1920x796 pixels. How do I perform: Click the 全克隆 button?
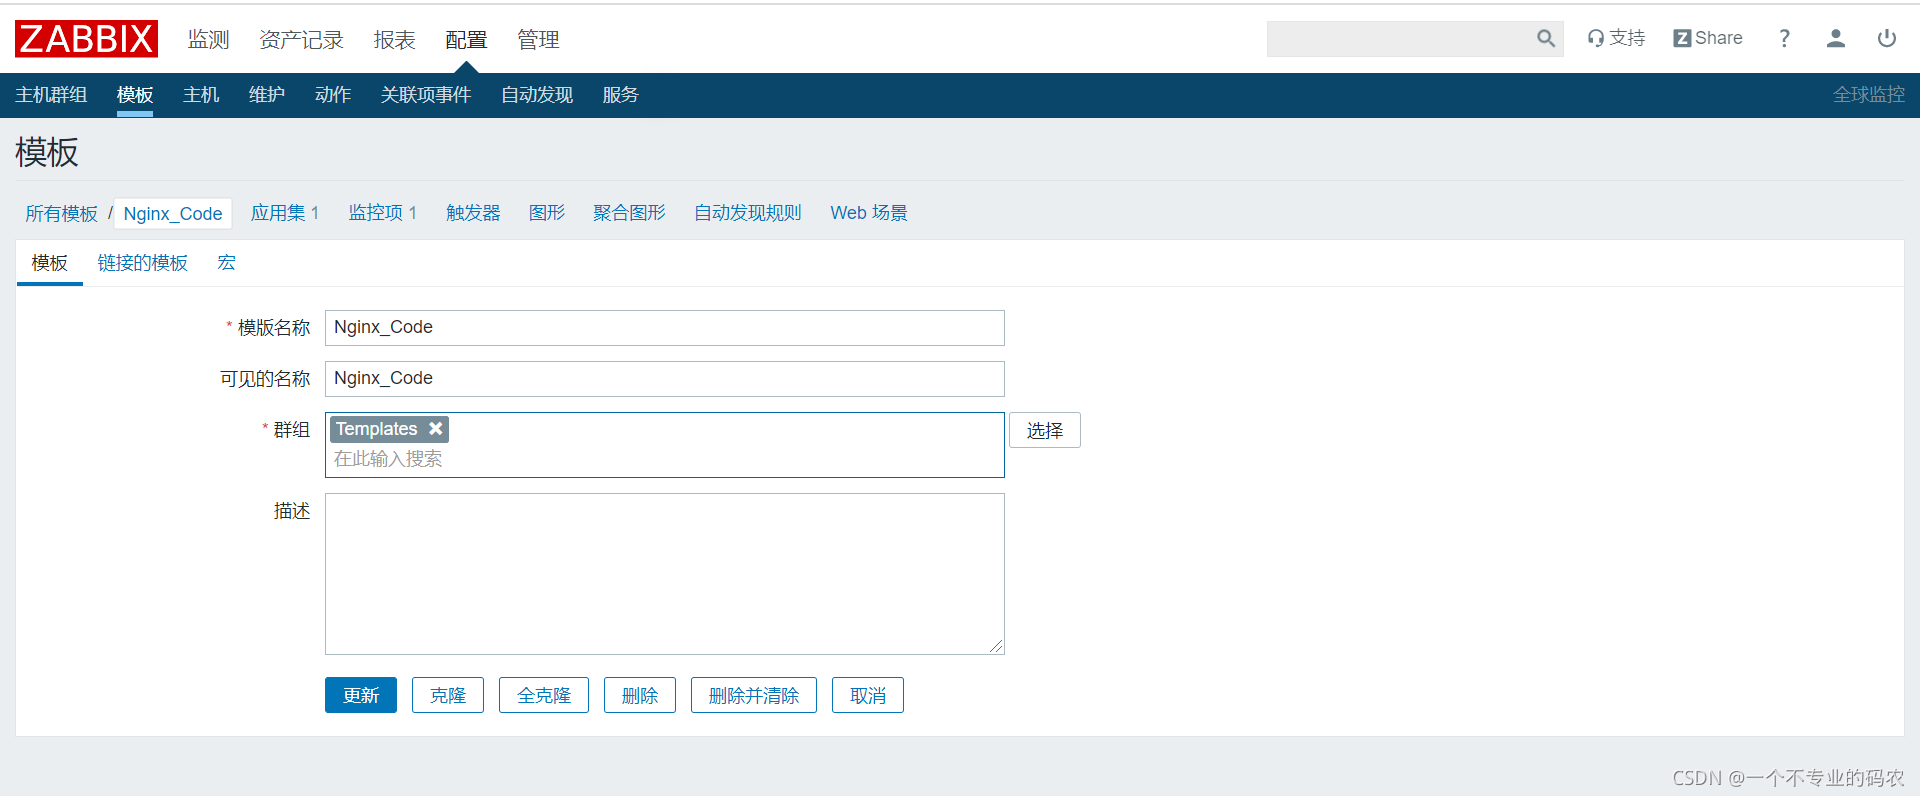[544, 695]
